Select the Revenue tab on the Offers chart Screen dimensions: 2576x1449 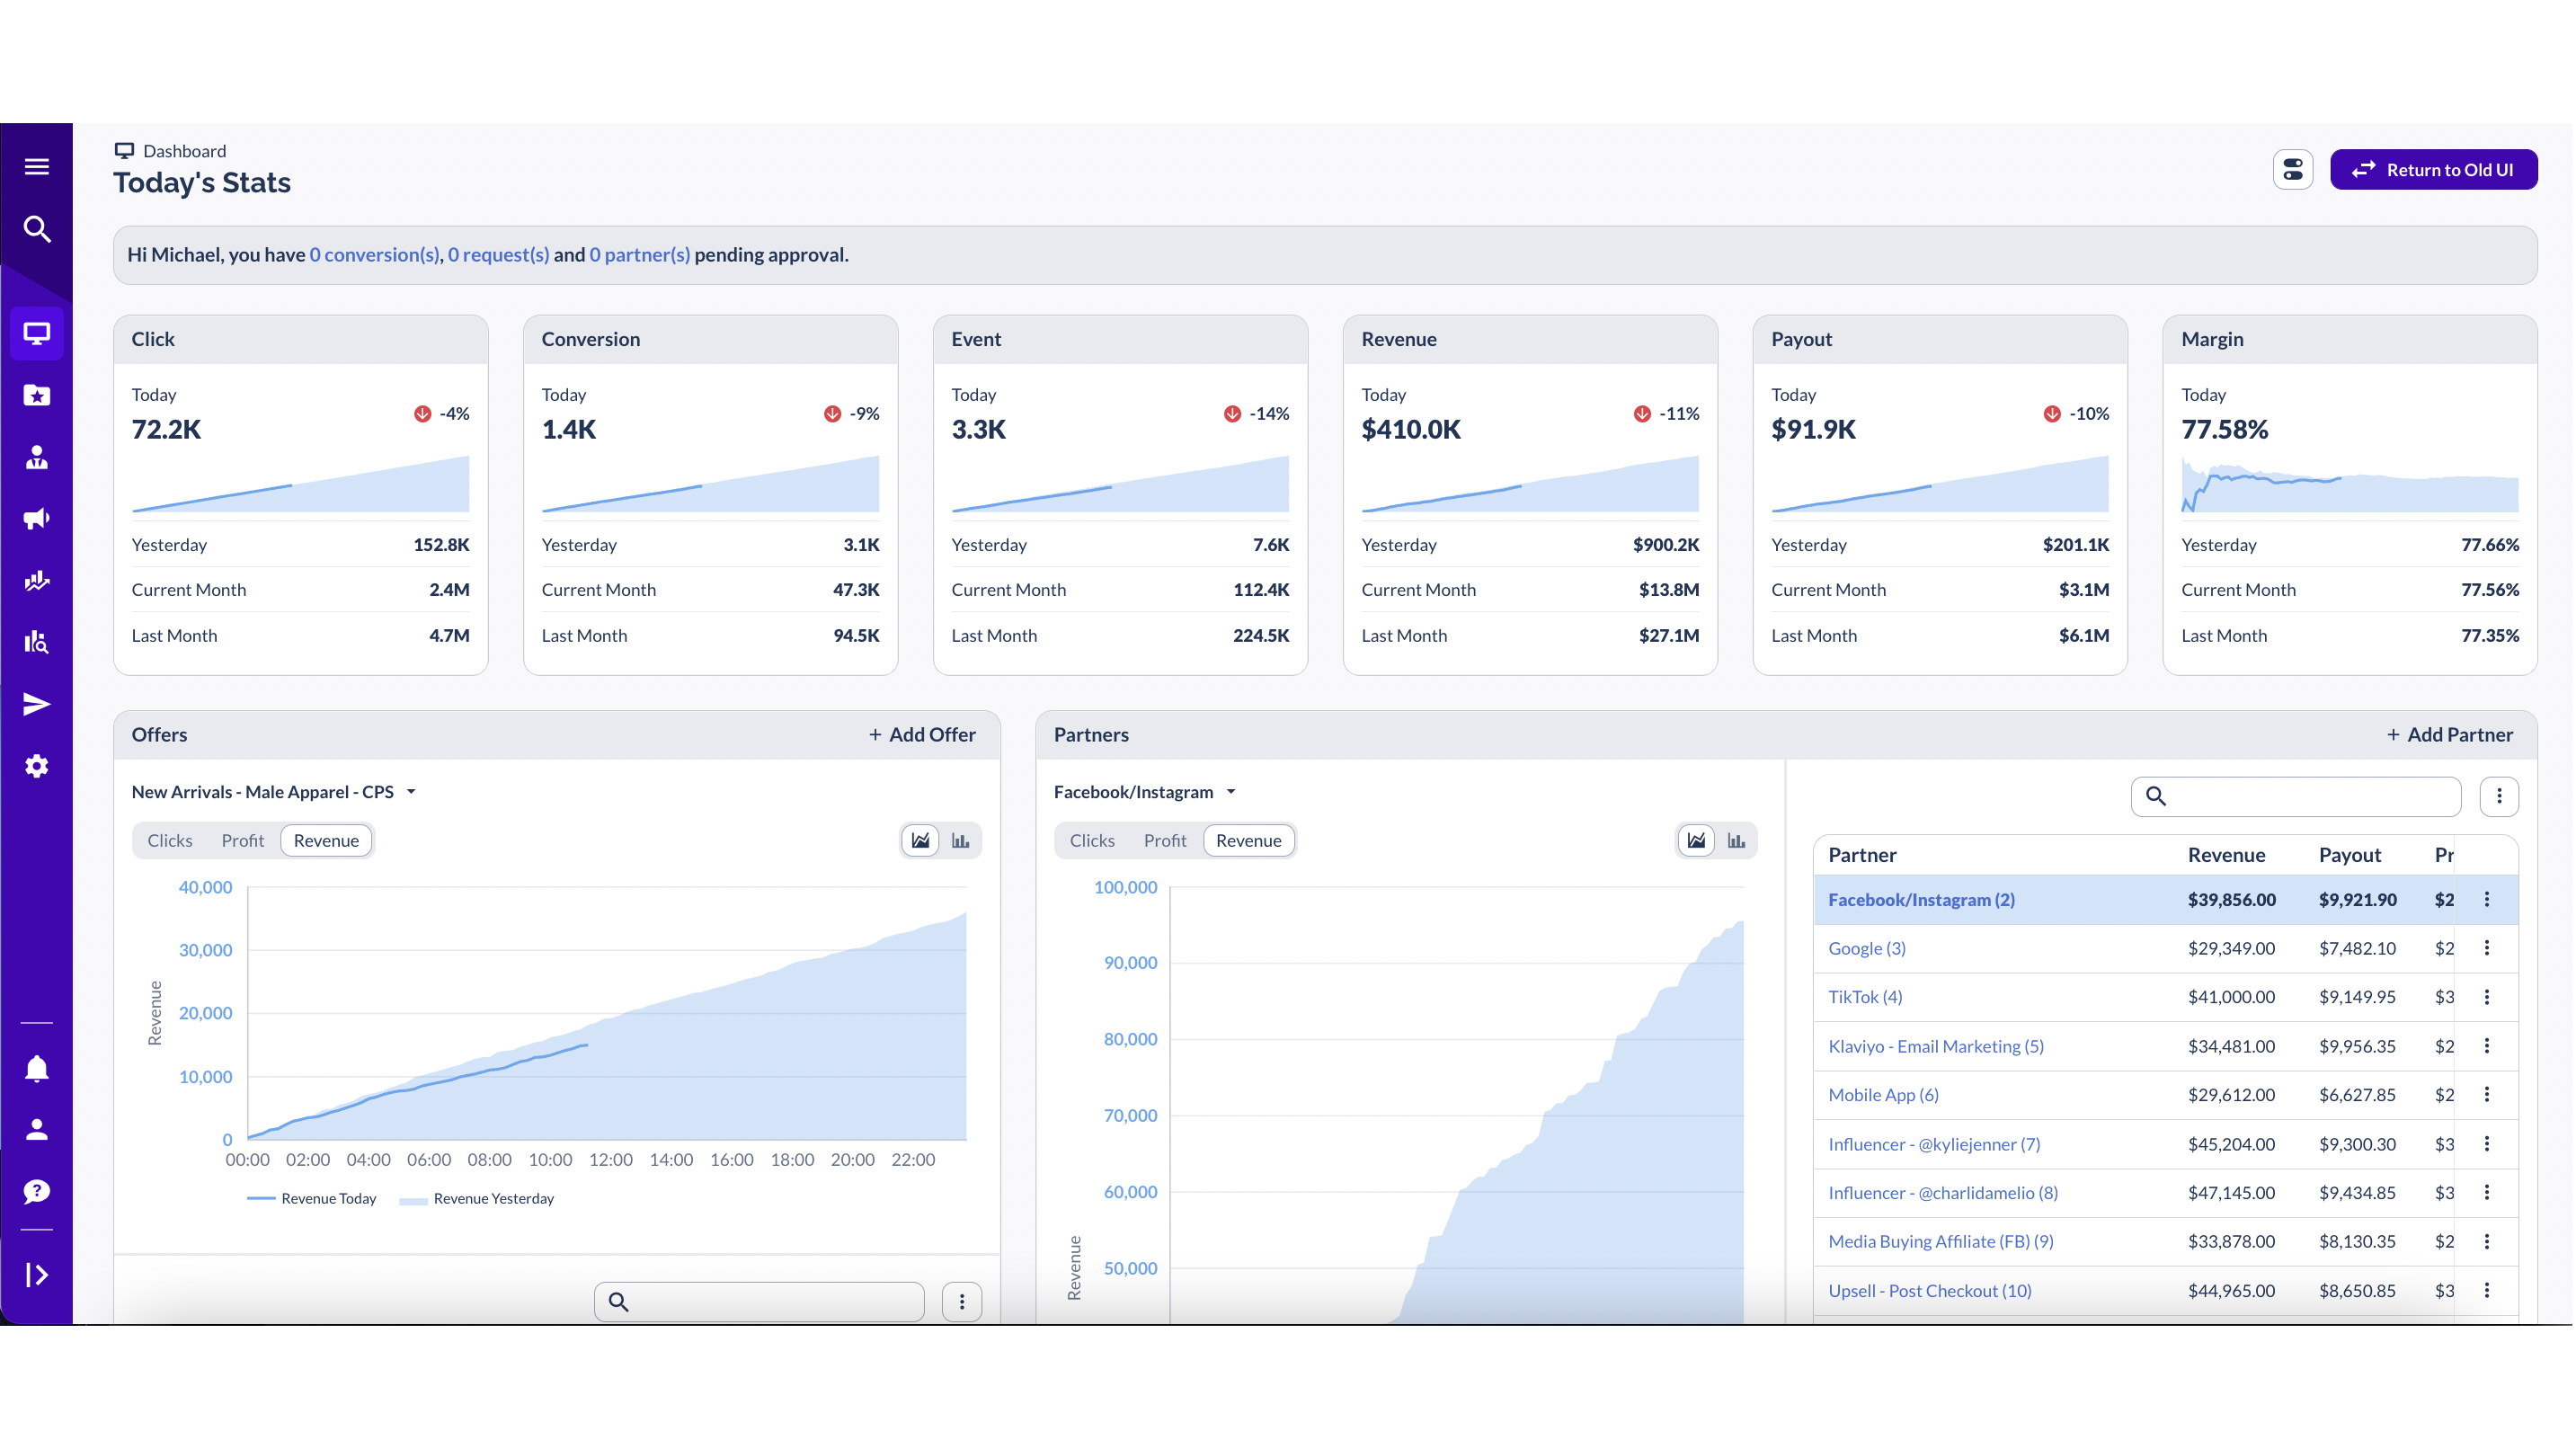(325, 840)
